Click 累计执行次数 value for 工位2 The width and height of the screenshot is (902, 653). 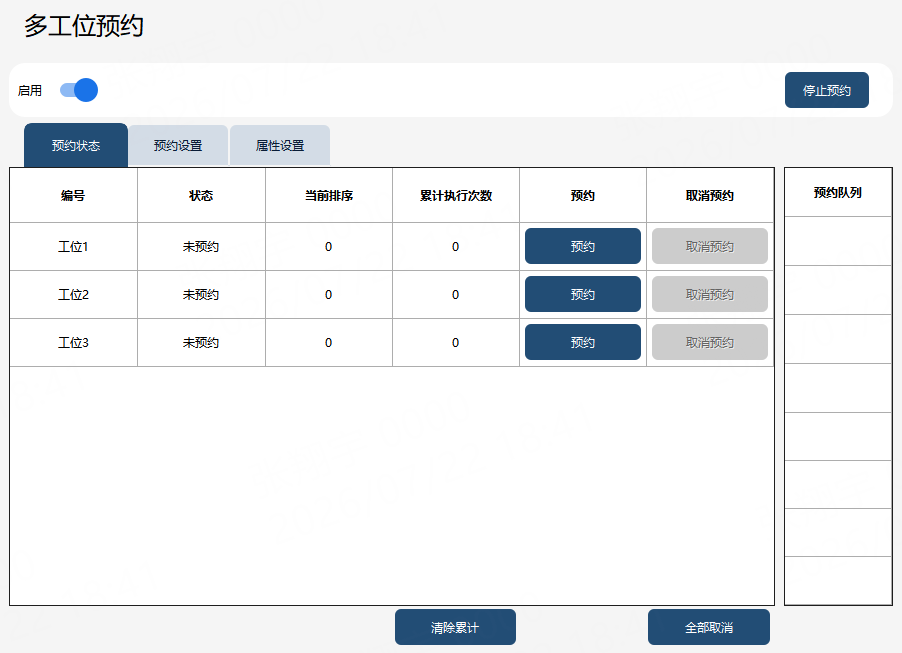[456, 295]
